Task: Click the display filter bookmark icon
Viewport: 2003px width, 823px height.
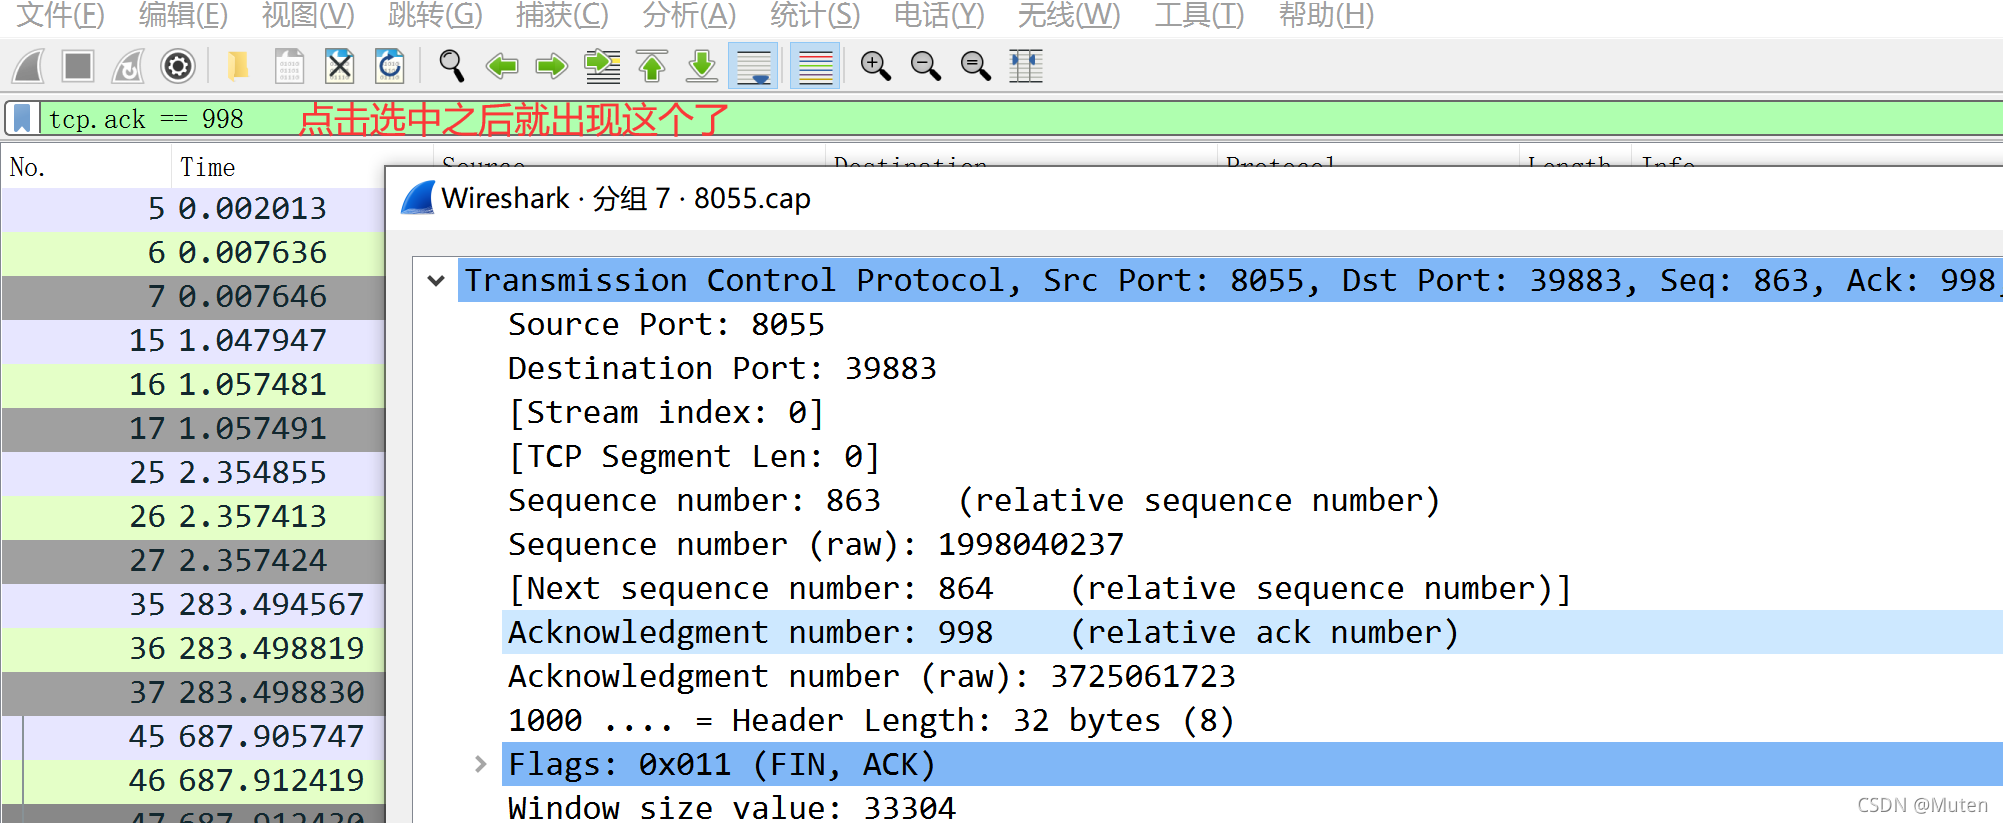Action: coord(22,119)
